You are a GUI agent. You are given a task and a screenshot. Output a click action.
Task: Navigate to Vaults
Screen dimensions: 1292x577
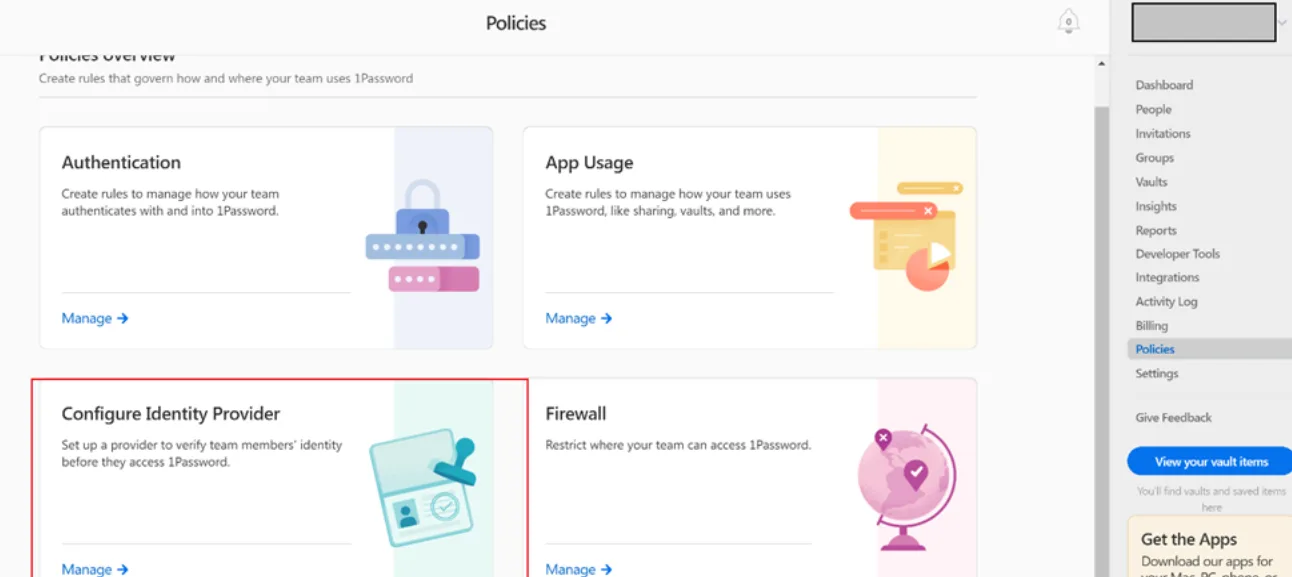pos(1151,182)
